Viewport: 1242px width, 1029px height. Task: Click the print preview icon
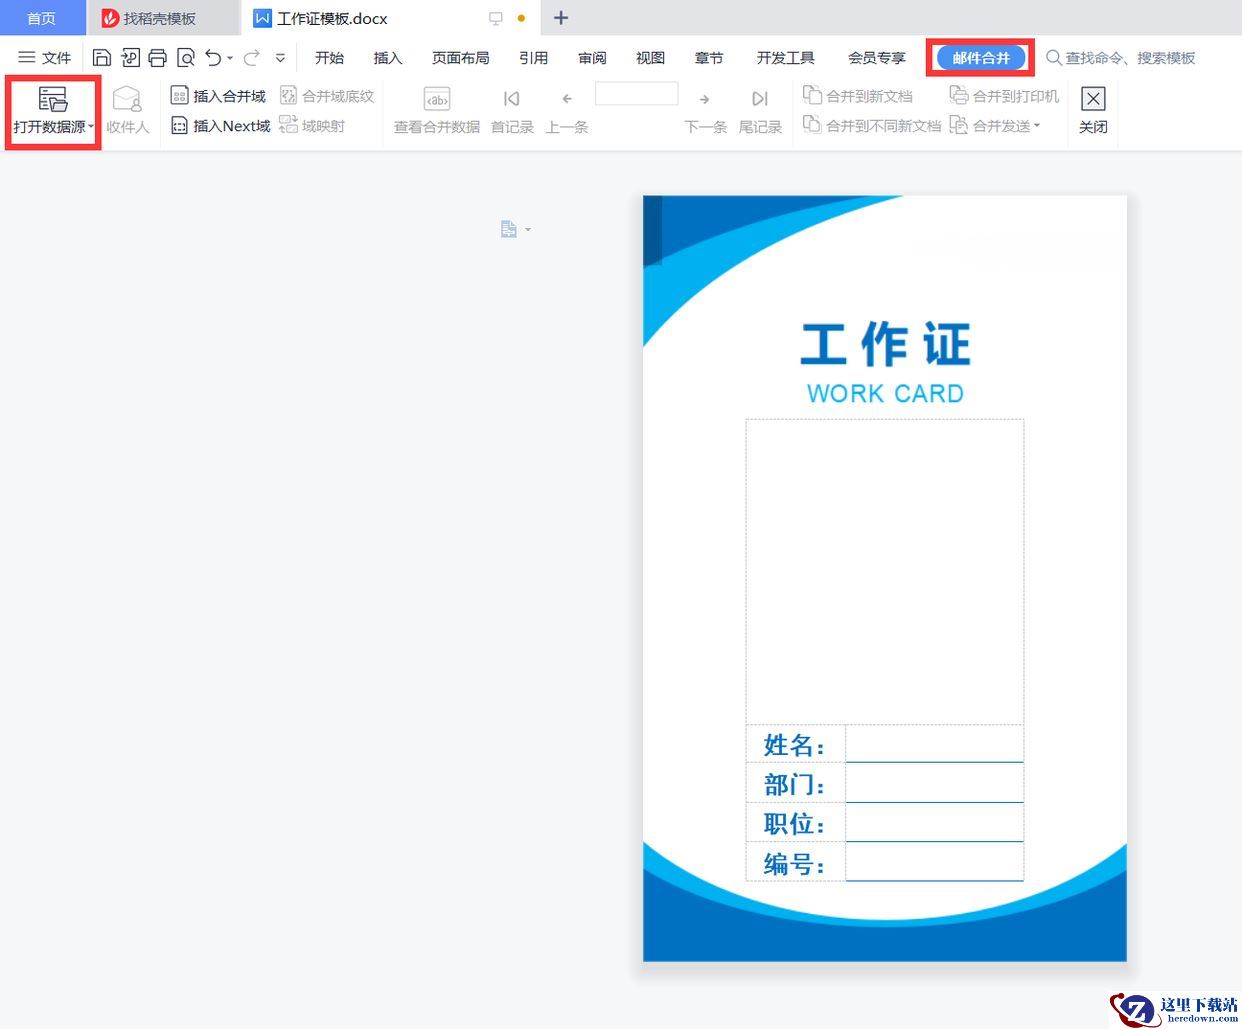(186, 58)
